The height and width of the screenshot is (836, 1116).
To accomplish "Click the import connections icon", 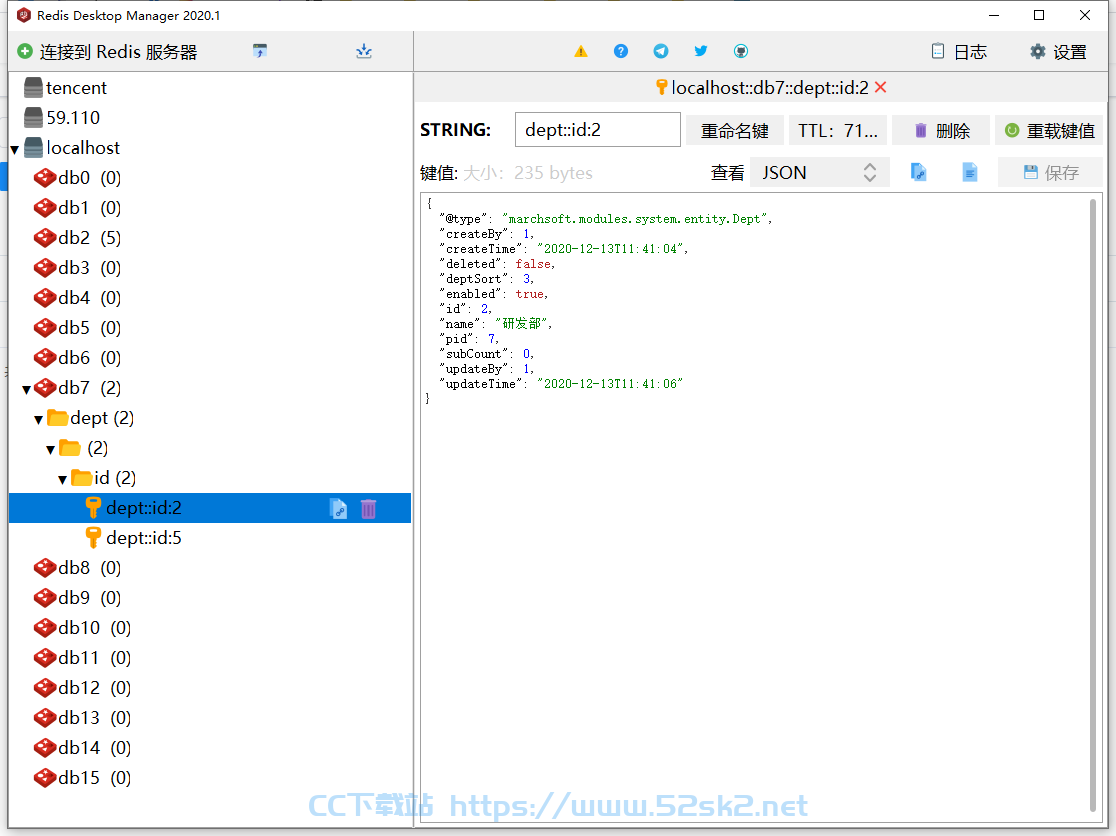I will coord(260,51).
